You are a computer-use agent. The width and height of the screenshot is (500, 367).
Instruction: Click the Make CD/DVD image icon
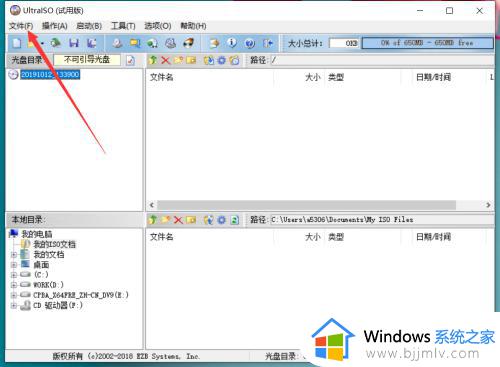click(117, 43)
